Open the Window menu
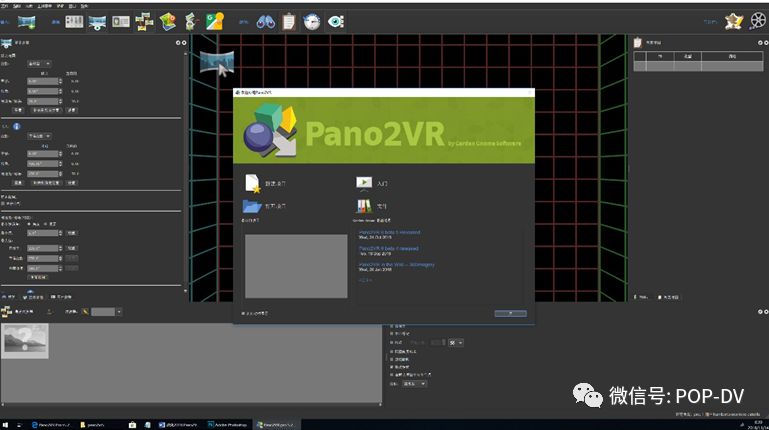Viewport: 769px width, 430px height. click(x=72, y=6)
